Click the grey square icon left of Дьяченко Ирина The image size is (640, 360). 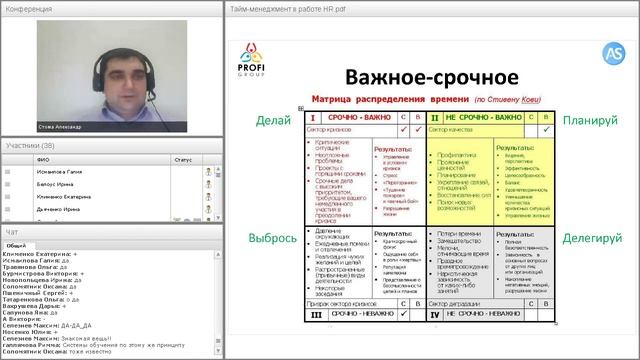pyautogui.click(x=7, y=209)
